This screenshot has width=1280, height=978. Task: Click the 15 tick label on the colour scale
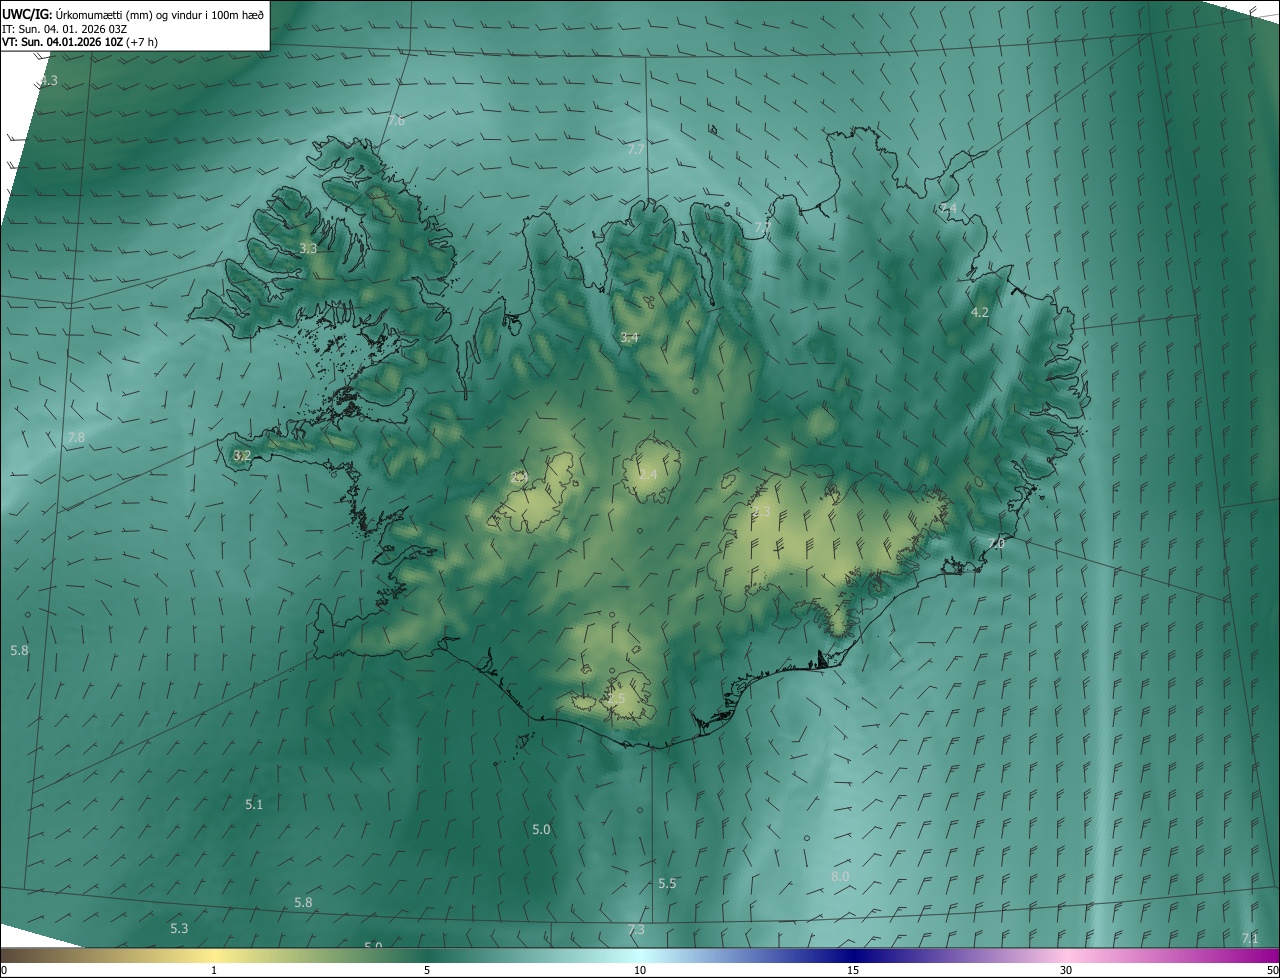[x=853, y=971]
